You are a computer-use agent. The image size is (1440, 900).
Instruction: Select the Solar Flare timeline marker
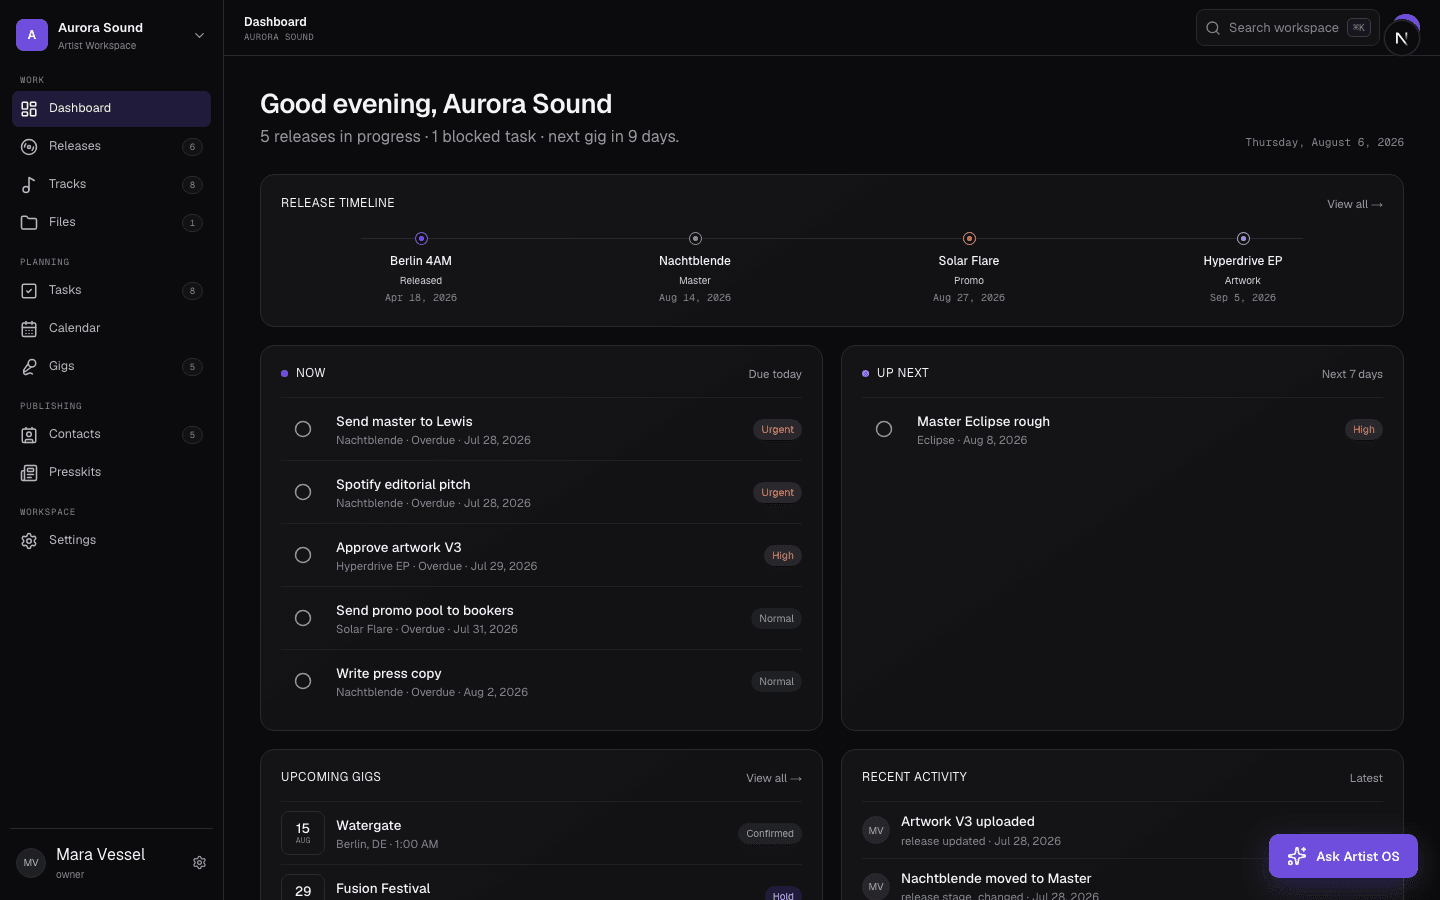(969, 238)
